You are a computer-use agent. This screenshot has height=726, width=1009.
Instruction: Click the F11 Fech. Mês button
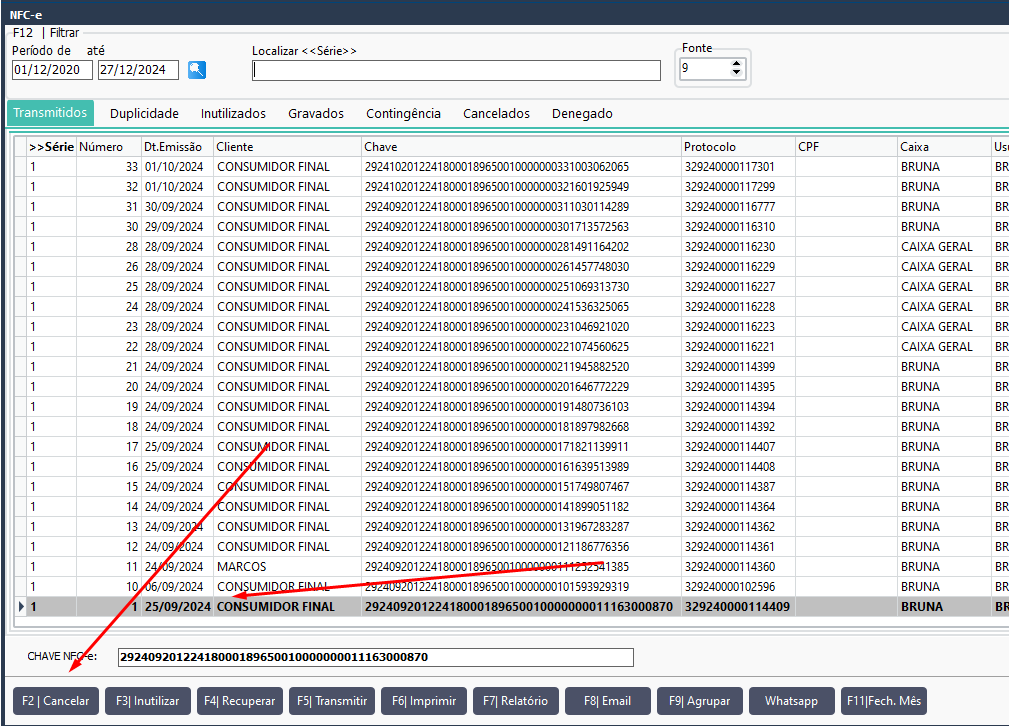[x=883, y=701]
